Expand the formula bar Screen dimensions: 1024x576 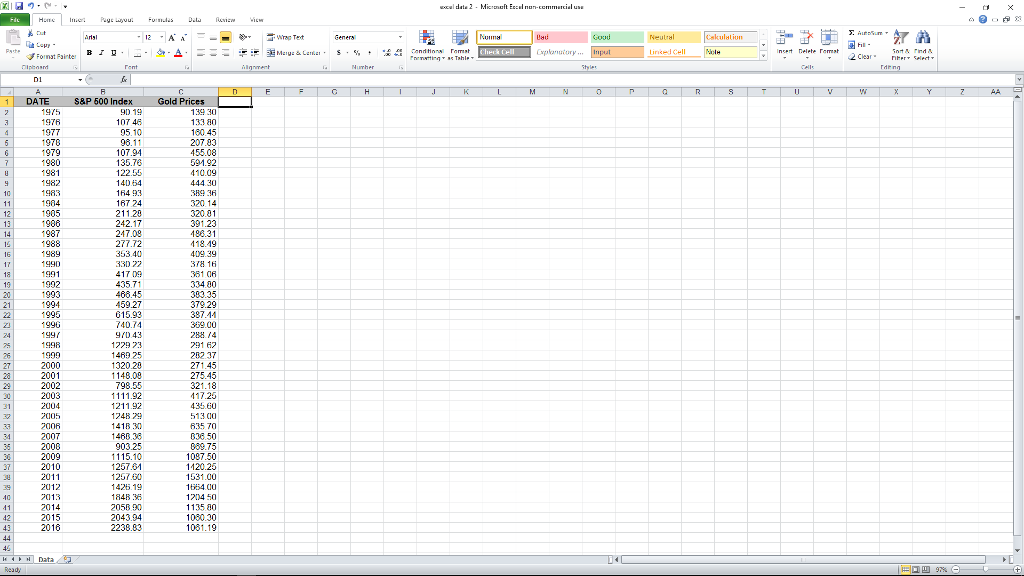click(1019, 80)
